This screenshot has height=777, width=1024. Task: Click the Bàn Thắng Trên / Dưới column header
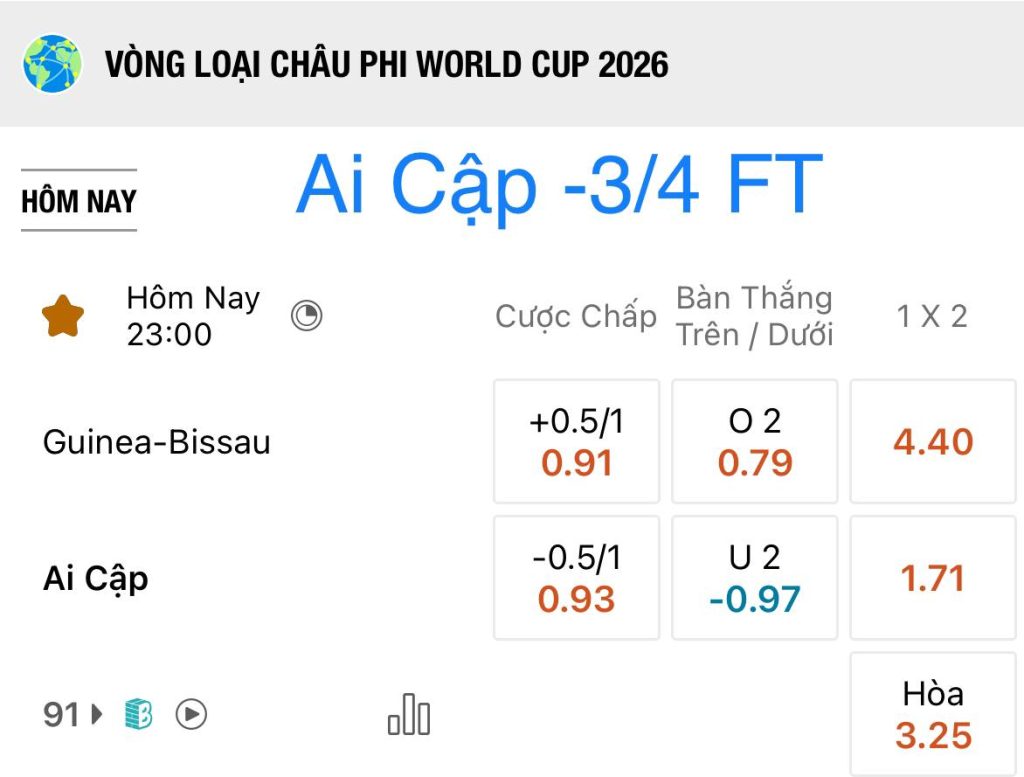pos(754,317)
